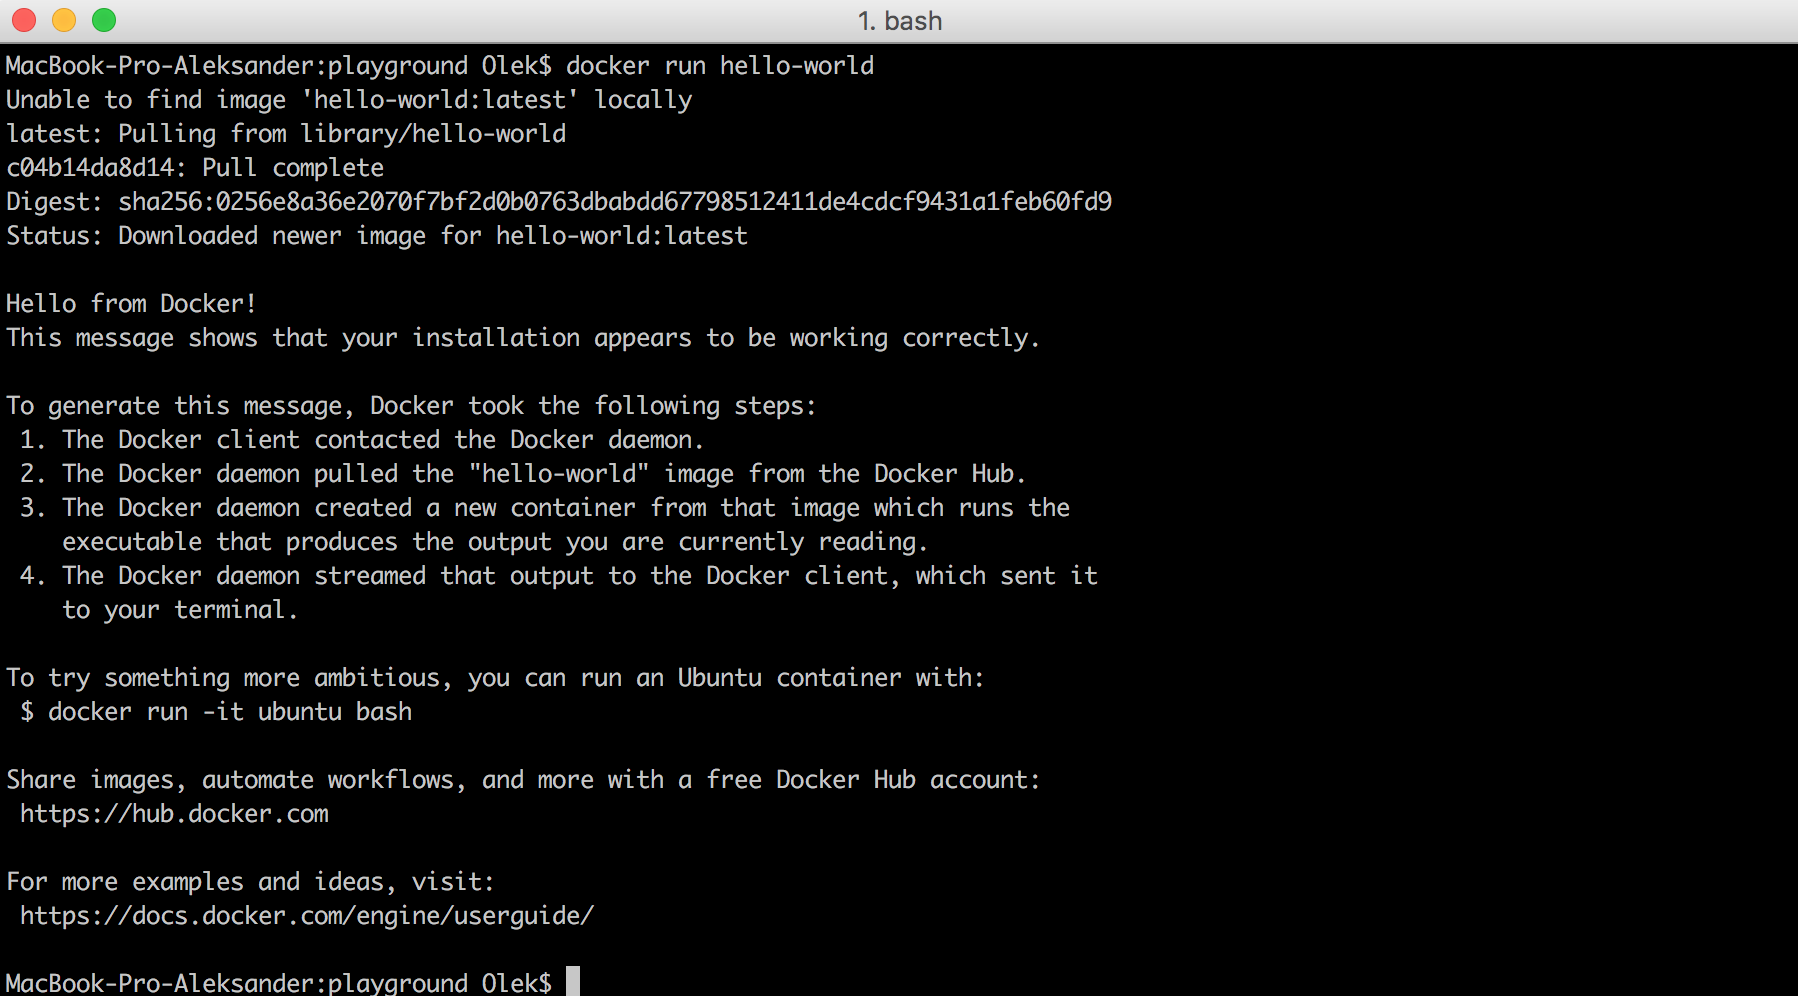Viewport: 1798px width, 996px height.
Task: Click the yellow minimize button
Action: tap(64, 18)
